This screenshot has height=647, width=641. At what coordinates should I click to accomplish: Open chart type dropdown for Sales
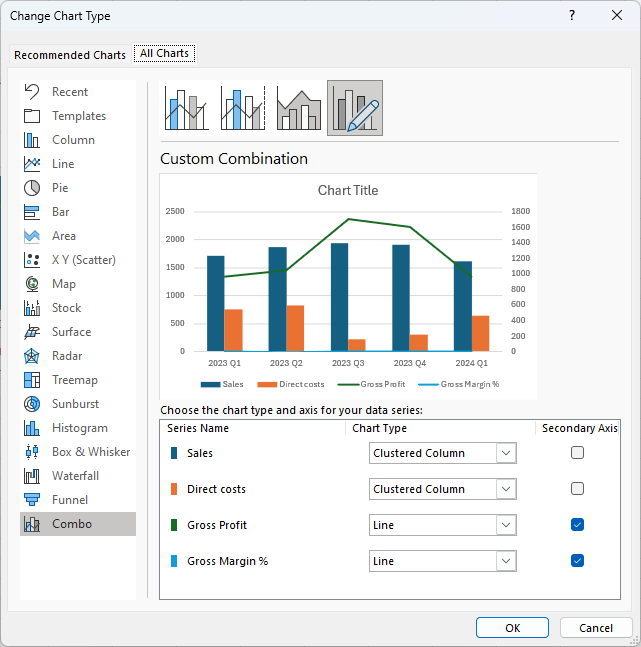point(506,453)
